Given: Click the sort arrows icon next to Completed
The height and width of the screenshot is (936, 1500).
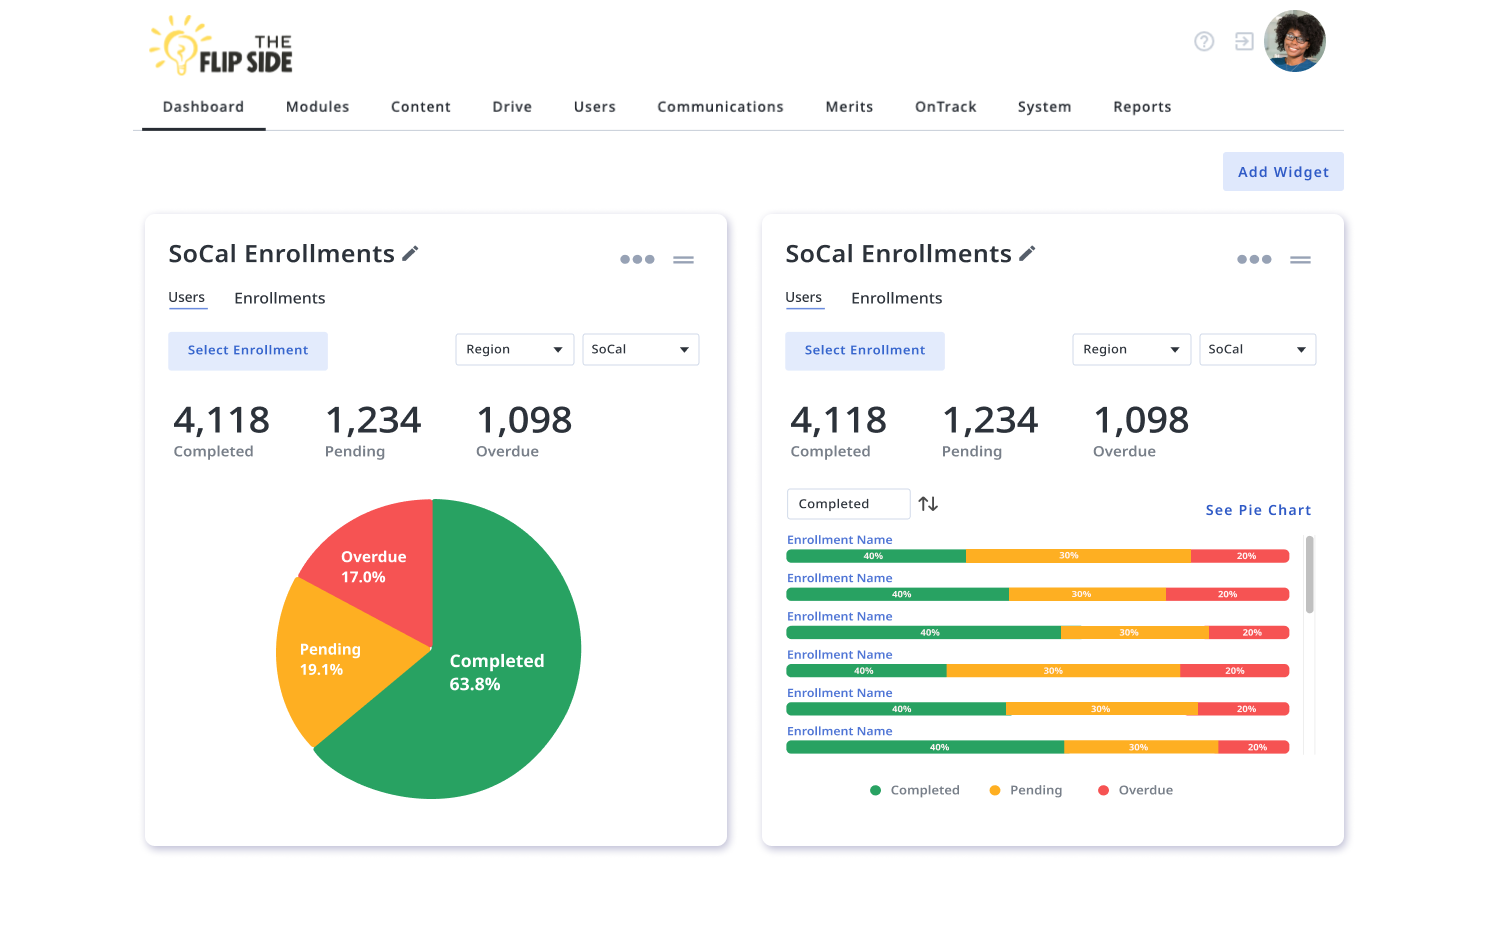Looking at the screenshot, I should 927,503.
